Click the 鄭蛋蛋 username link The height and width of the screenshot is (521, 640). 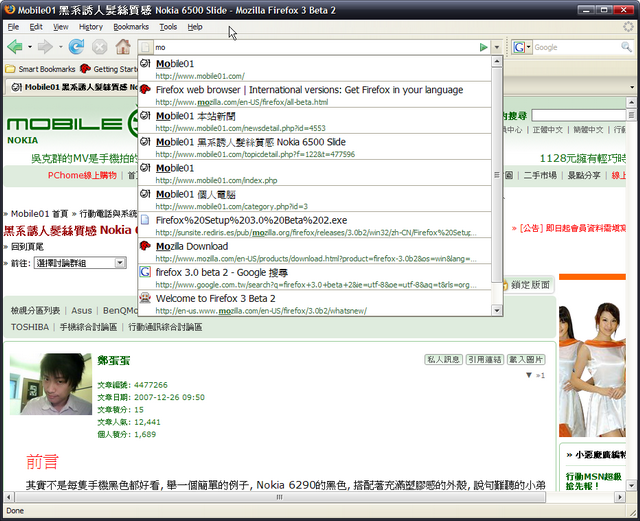pos(114,360)
